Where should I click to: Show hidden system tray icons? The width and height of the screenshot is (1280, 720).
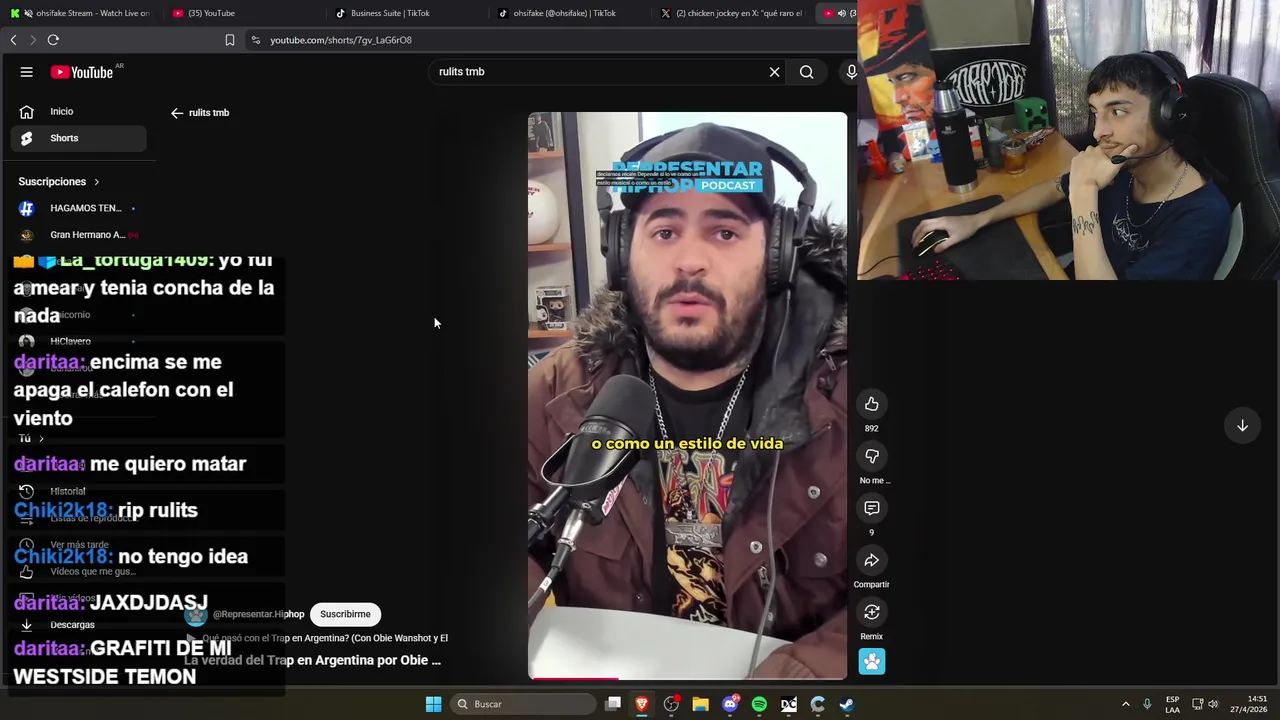(1125, 704)
